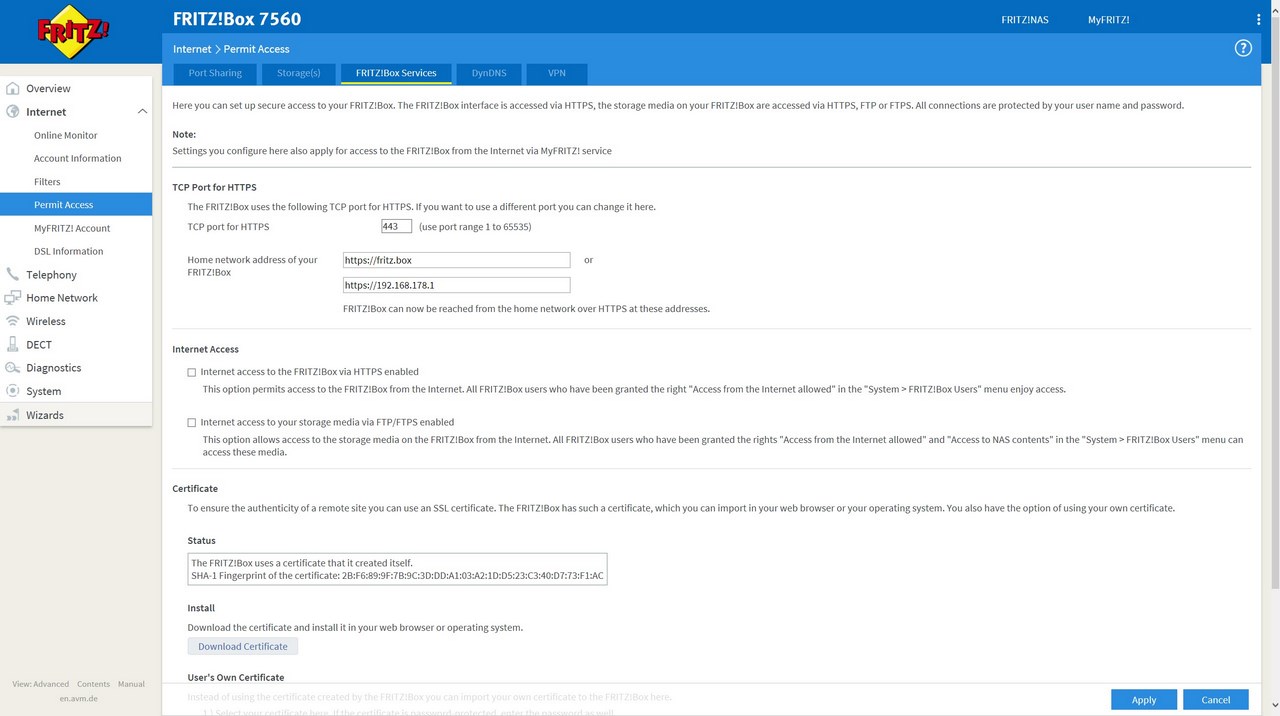Click the "Certificate" section heading
Image resolution: width=1280 pixels, height=716 pixels.
tap(195, 489)
